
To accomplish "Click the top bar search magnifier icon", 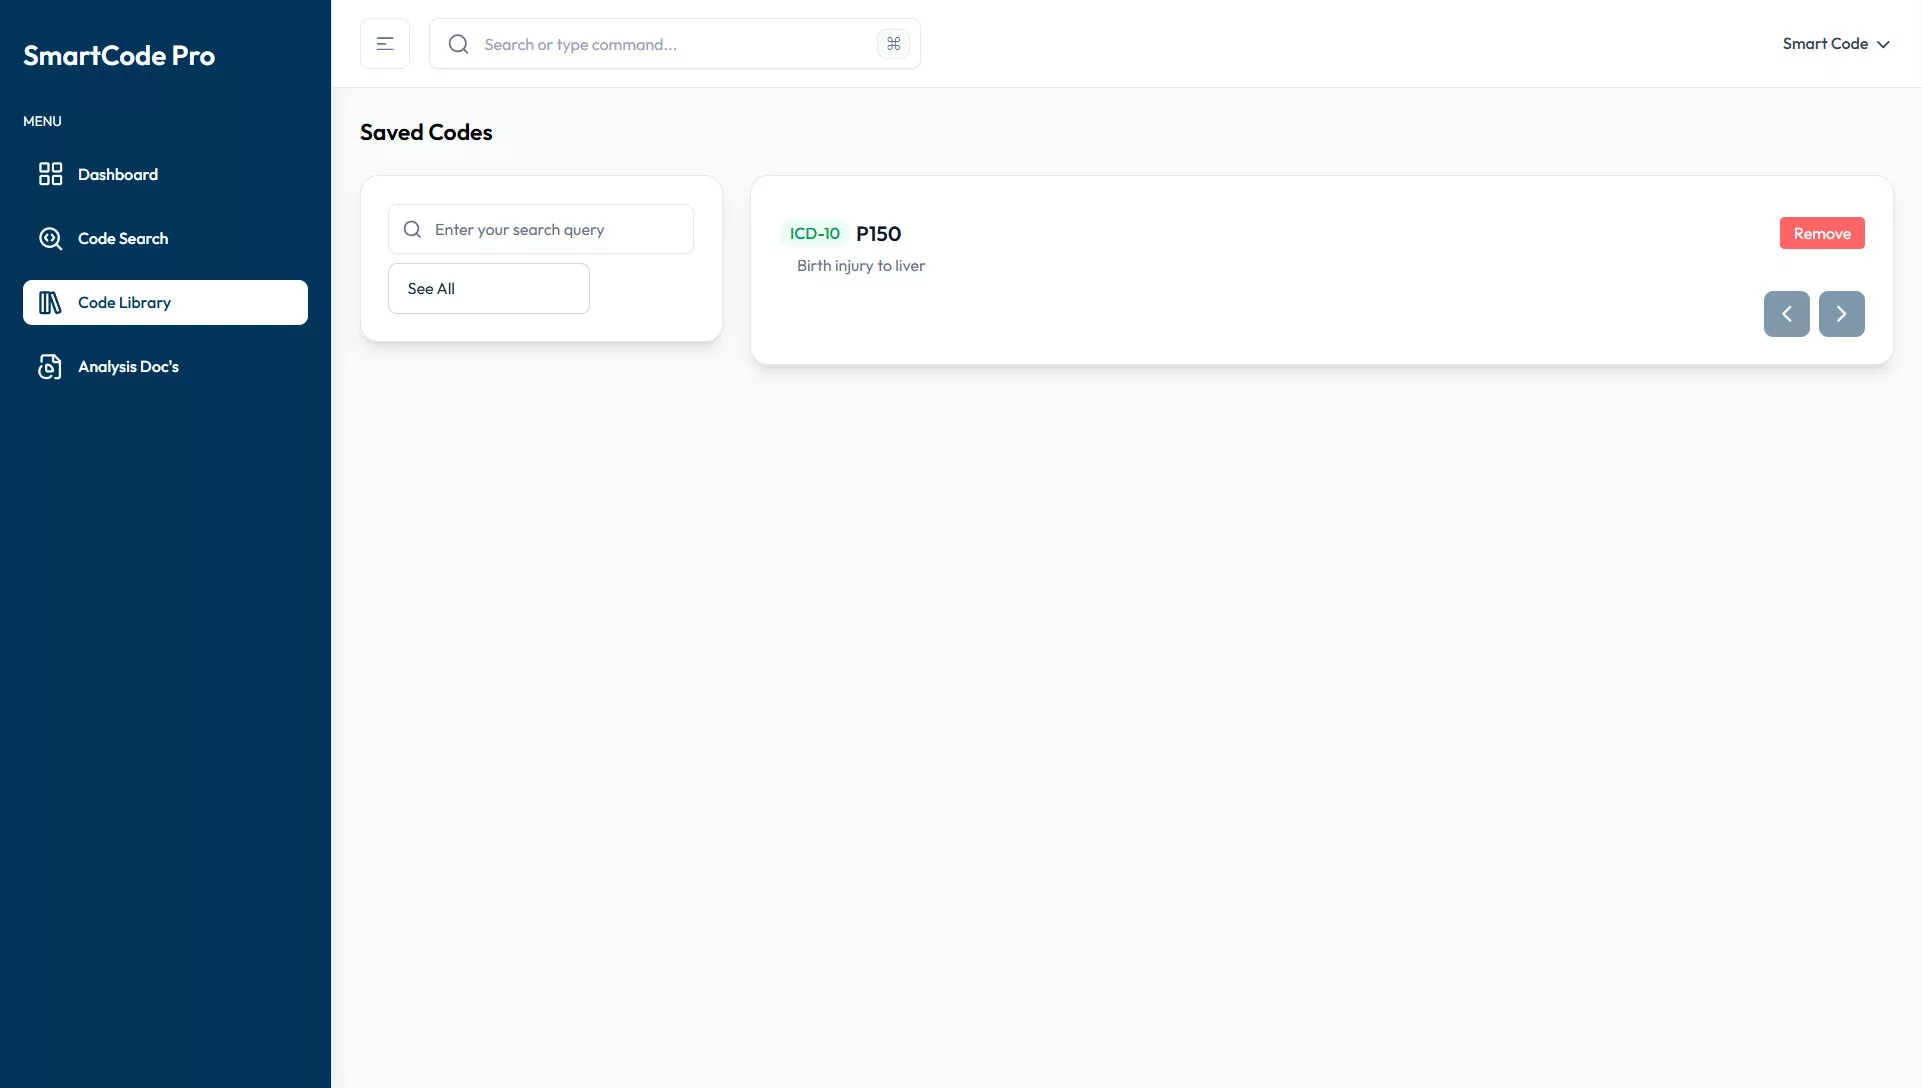I will 458,44.
